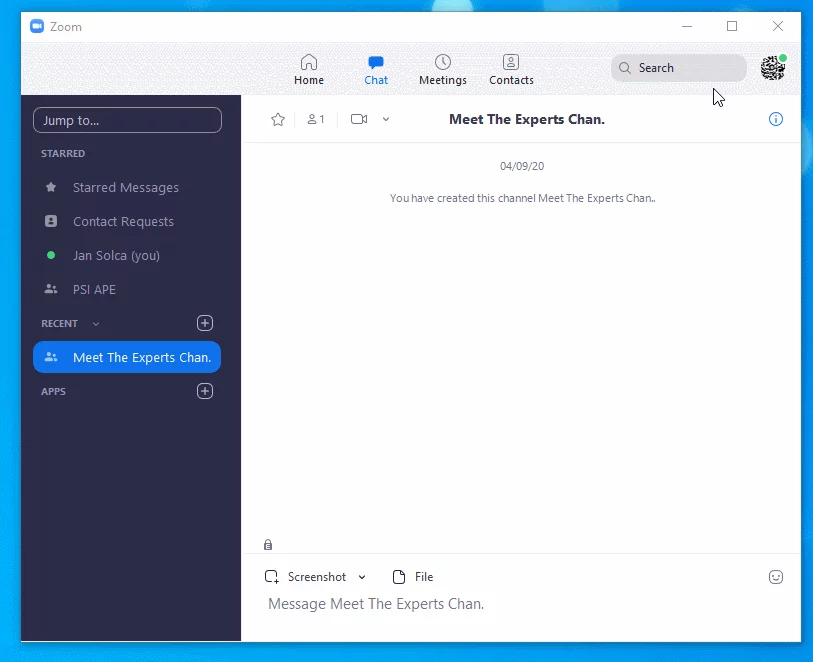Open the Screenshot options dropdown arrow
Viewport: 813px width, 662px height.
pos(362,577)
